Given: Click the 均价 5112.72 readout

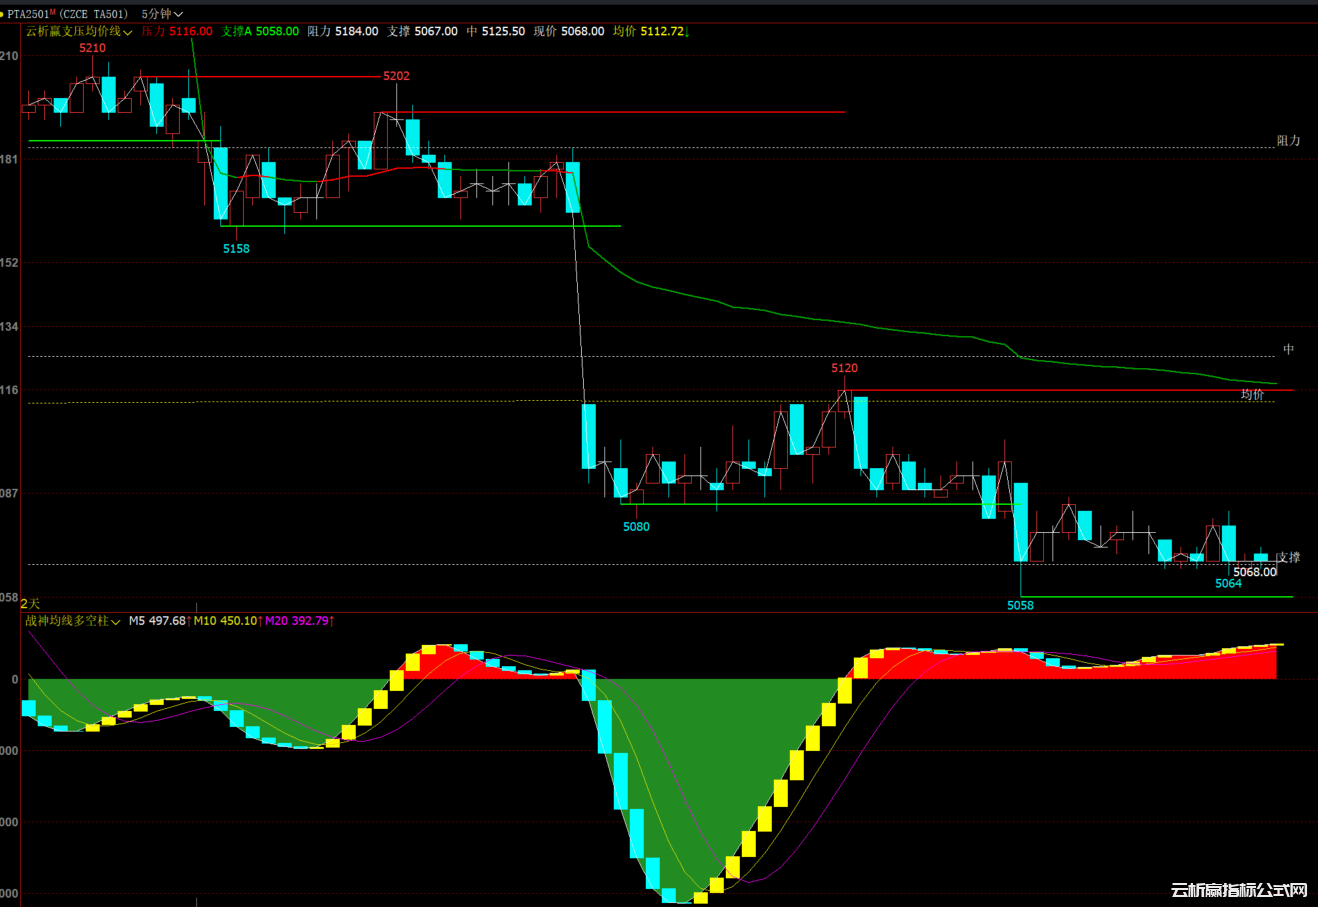Looking at the screenshot, I should click(x=650, y=31).
